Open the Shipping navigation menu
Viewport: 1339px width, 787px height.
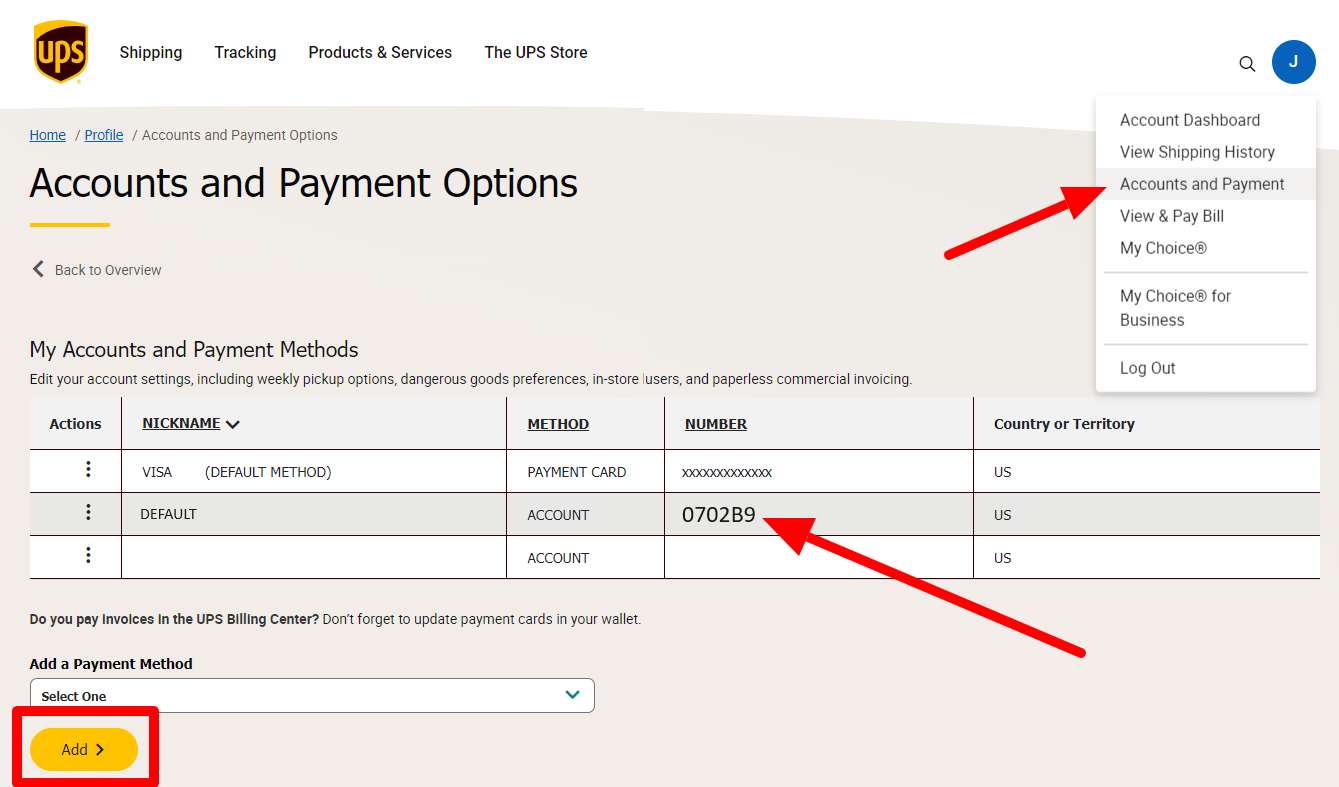151,52
